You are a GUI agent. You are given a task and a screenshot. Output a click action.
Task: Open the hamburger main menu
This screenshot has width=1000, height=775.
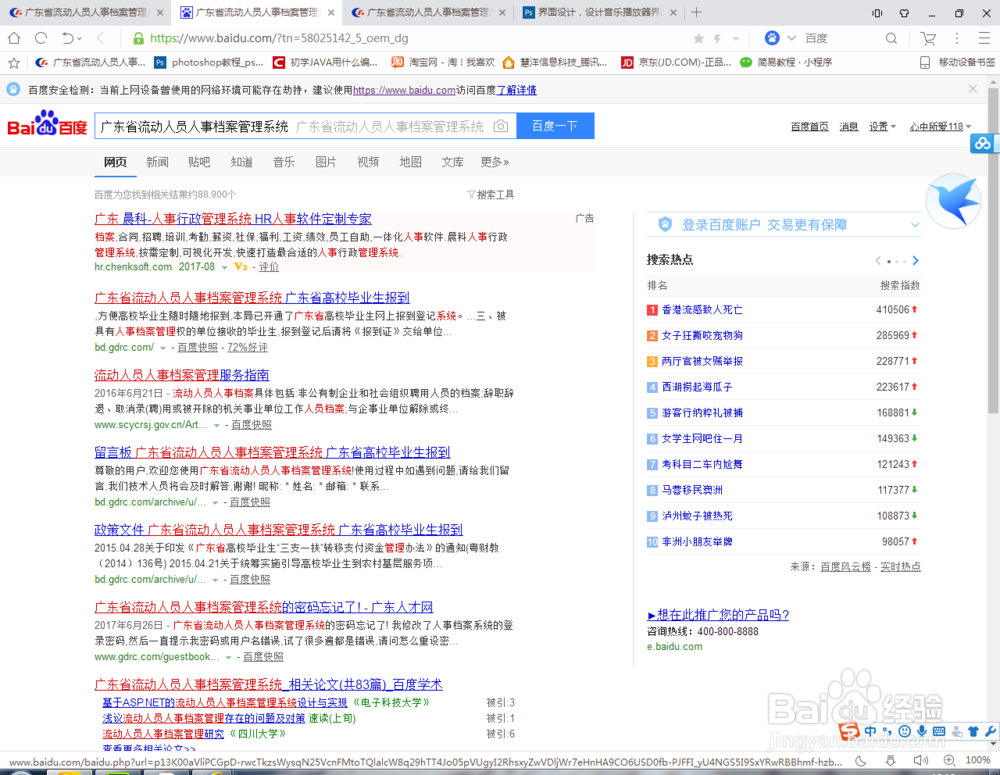click(x=984, y=38)
